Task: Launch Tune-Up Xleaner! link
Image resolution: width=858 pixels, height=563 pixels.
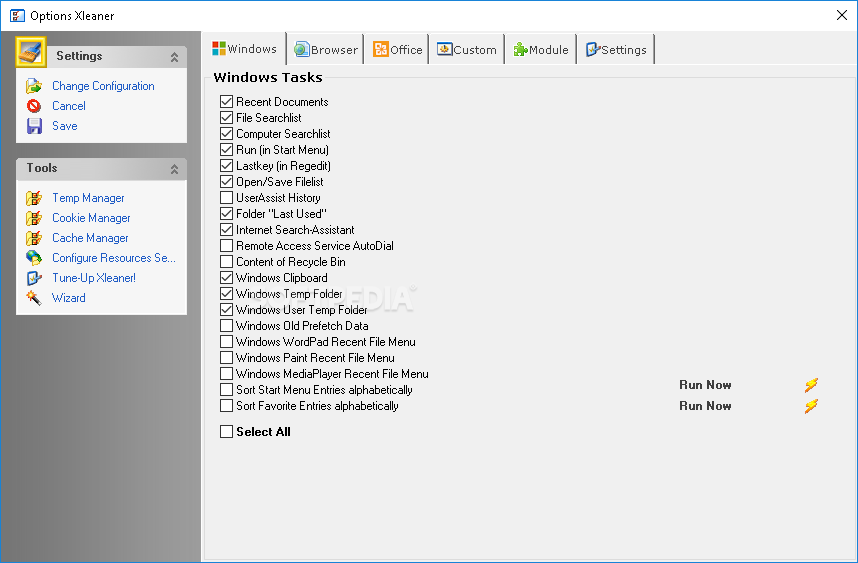Action: (x=94, y=278)
